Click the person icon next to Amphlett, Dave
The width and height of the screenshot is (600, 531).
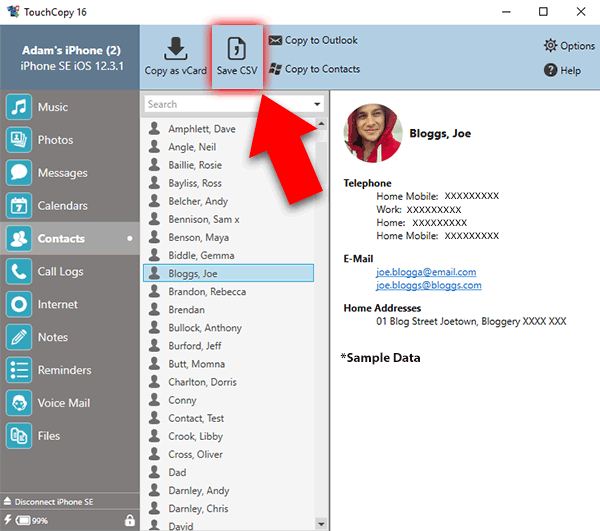[x=154, y=128]
